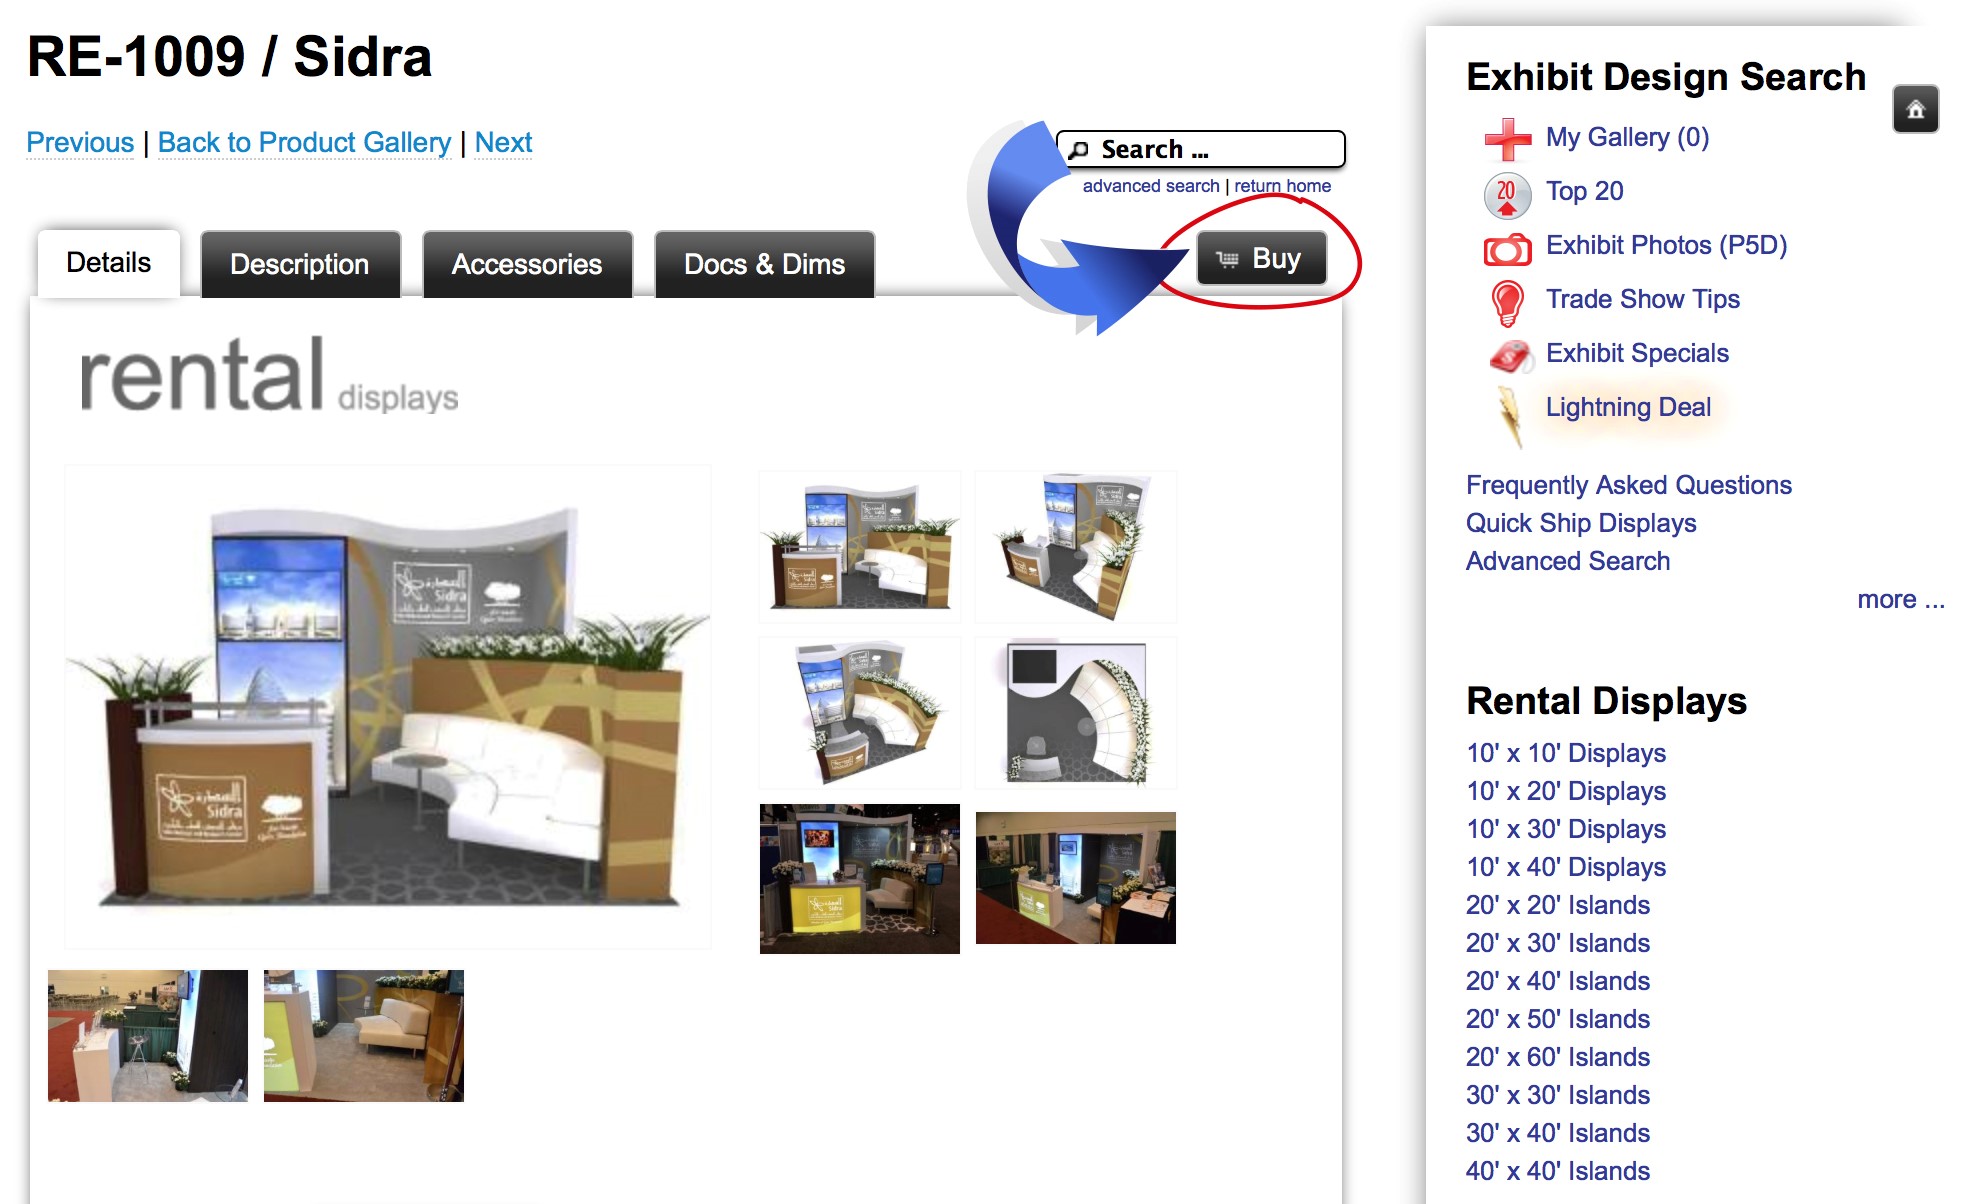
Task: View the top-down floor plan thumbnail
Action: [x=1075, y=713]
